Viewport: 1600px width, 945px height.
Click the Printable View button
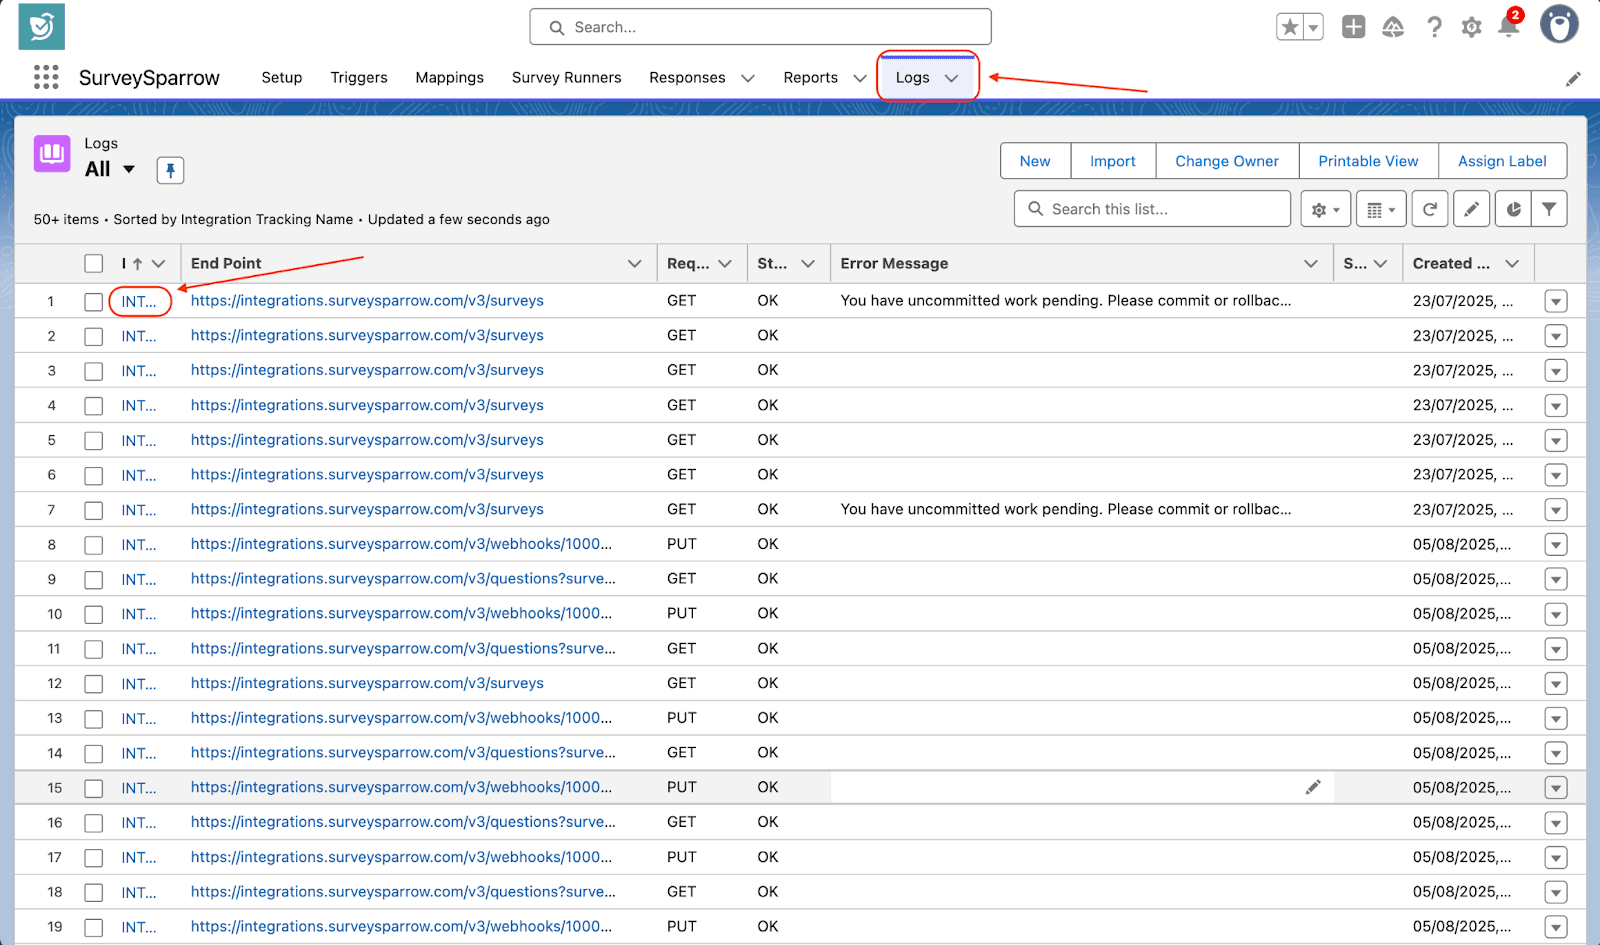1368,161
